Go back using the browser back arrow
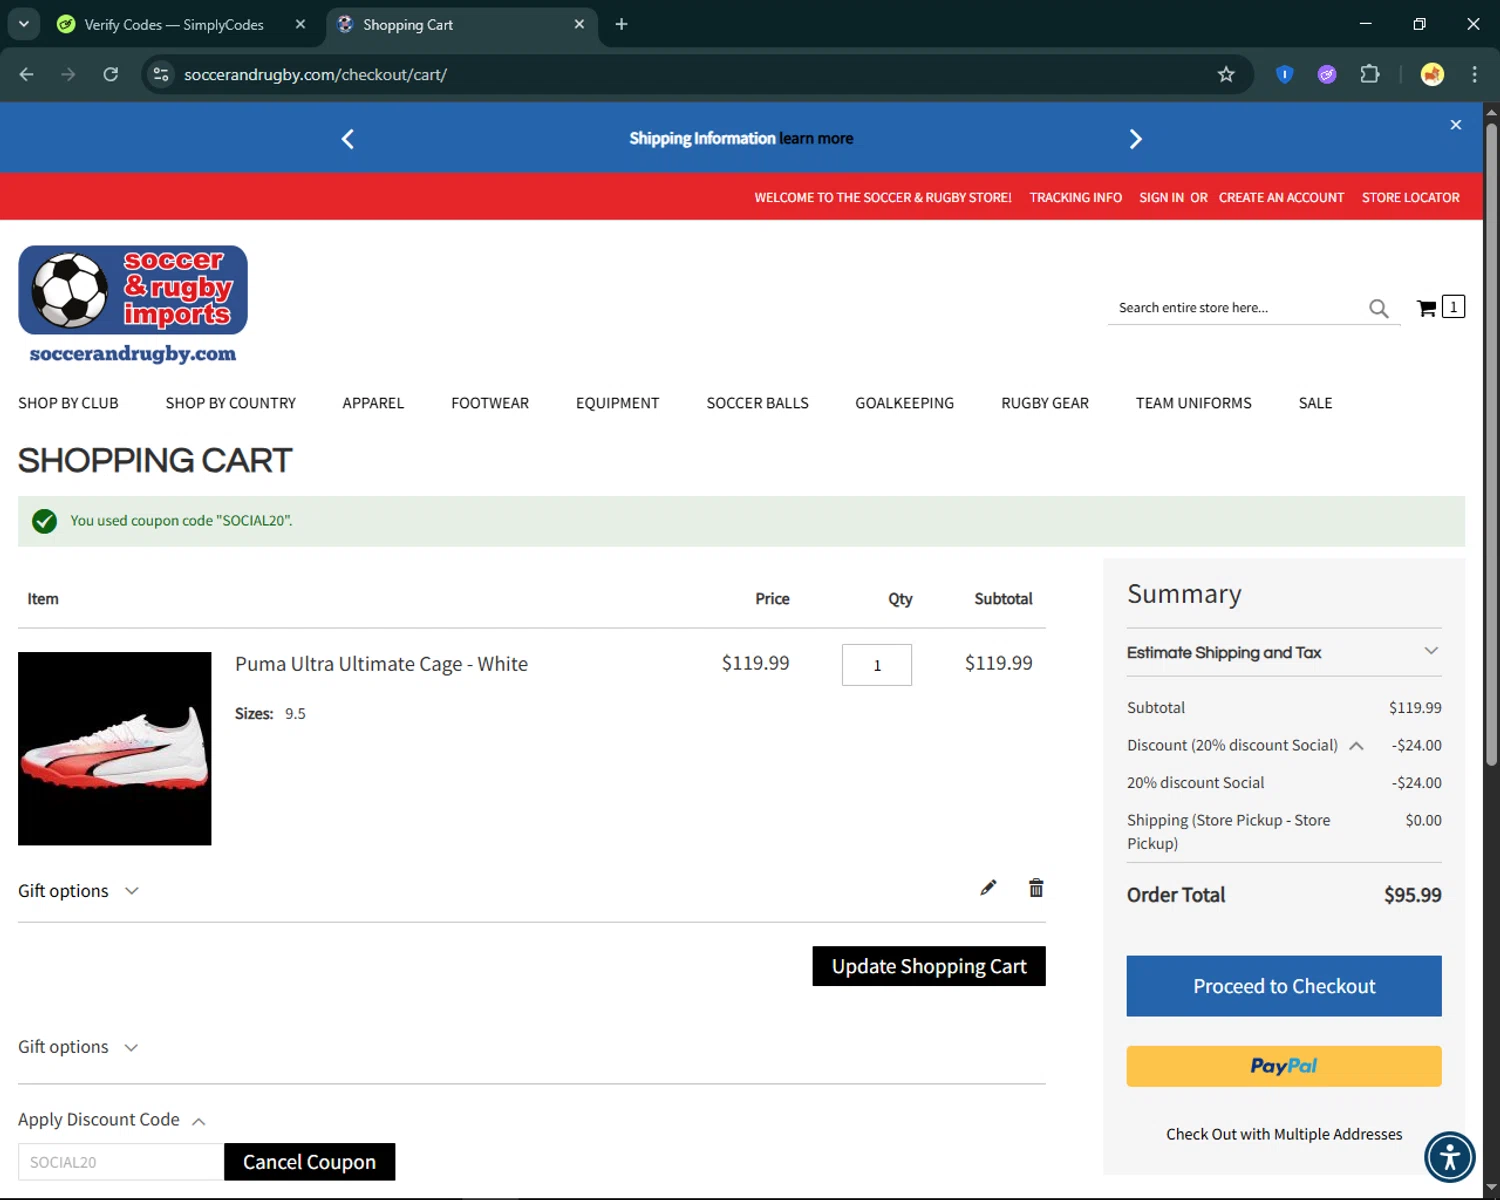Screen dimensions: 1500x1200 (27, 74)
